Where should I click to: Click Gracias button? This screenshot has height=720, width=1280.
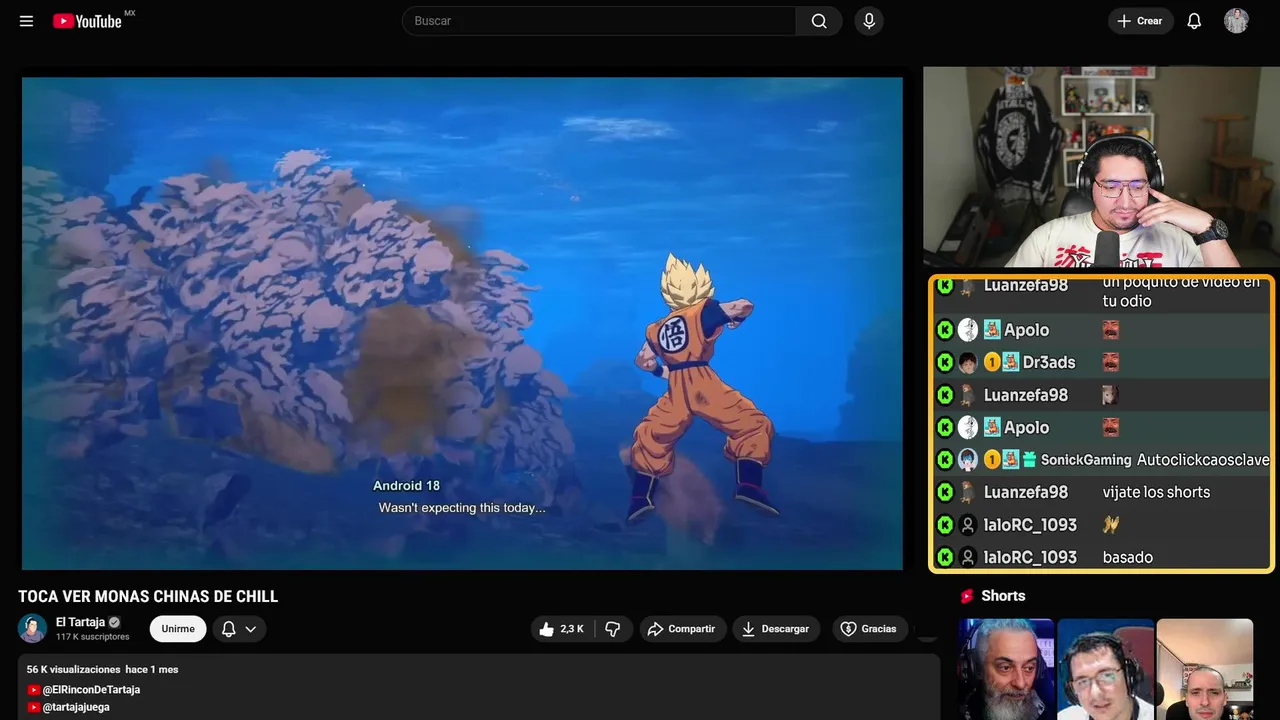tap(869, 629)
